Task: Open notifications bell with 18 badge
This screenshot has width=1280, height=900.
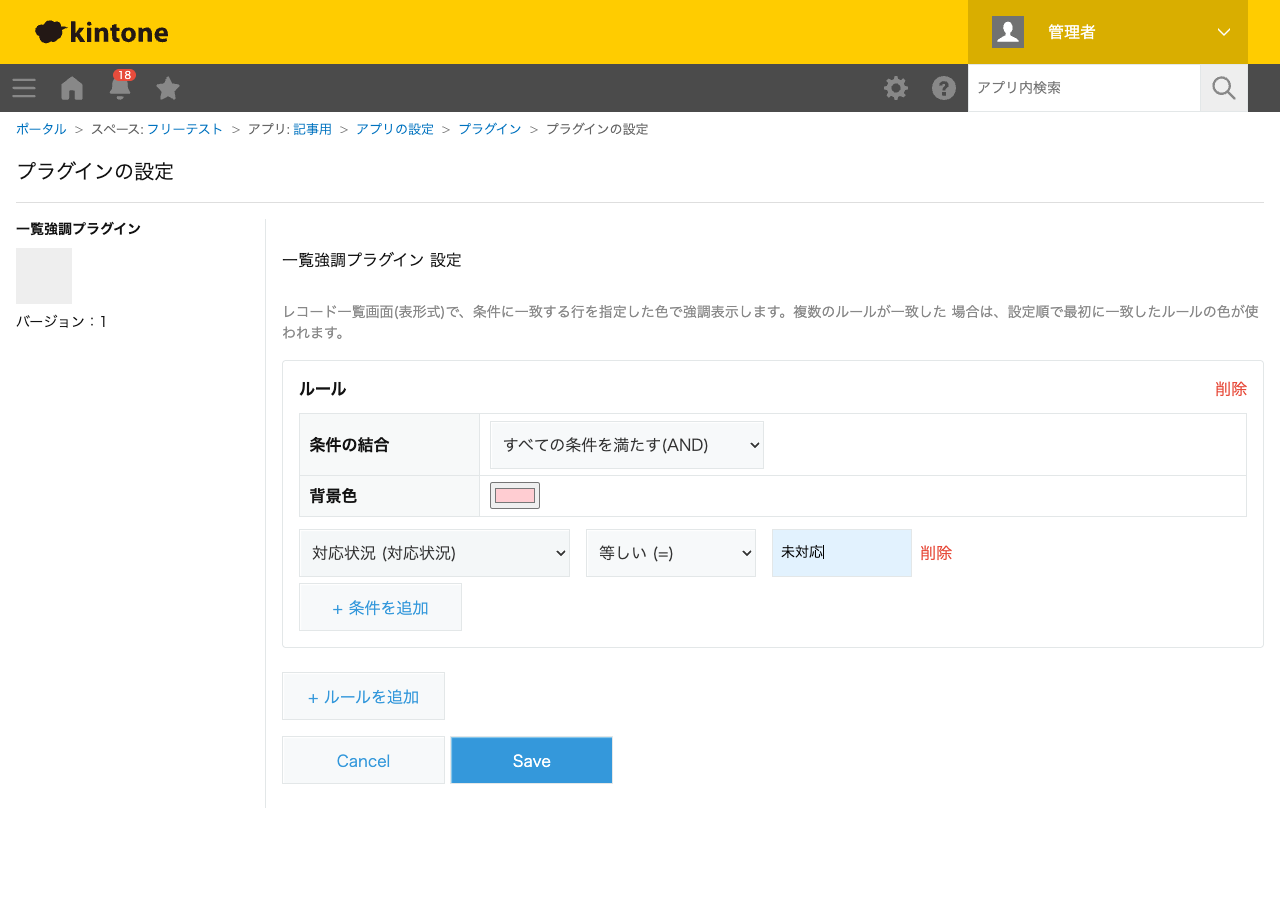Action: (120, 86)
